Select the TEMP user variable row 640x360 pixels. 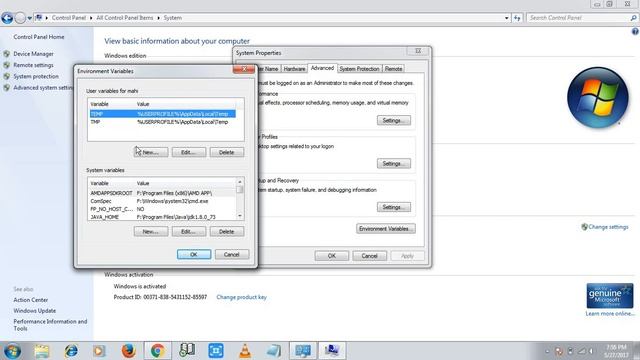pyautogui.click(x=162, y=114)
